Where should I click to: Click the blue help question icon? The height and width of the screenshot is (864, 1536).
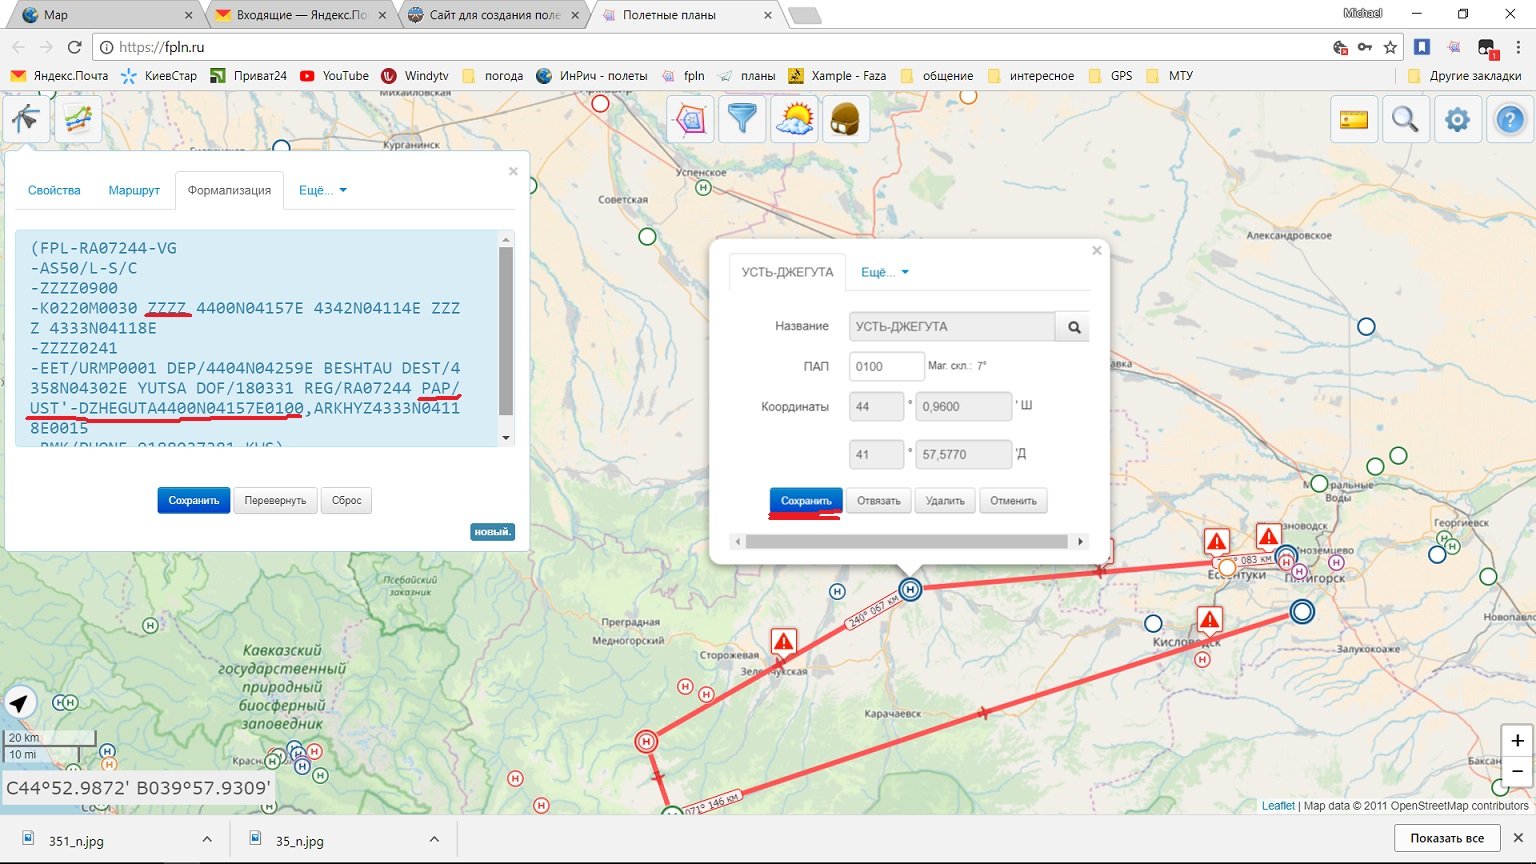tap(1509, 120)
